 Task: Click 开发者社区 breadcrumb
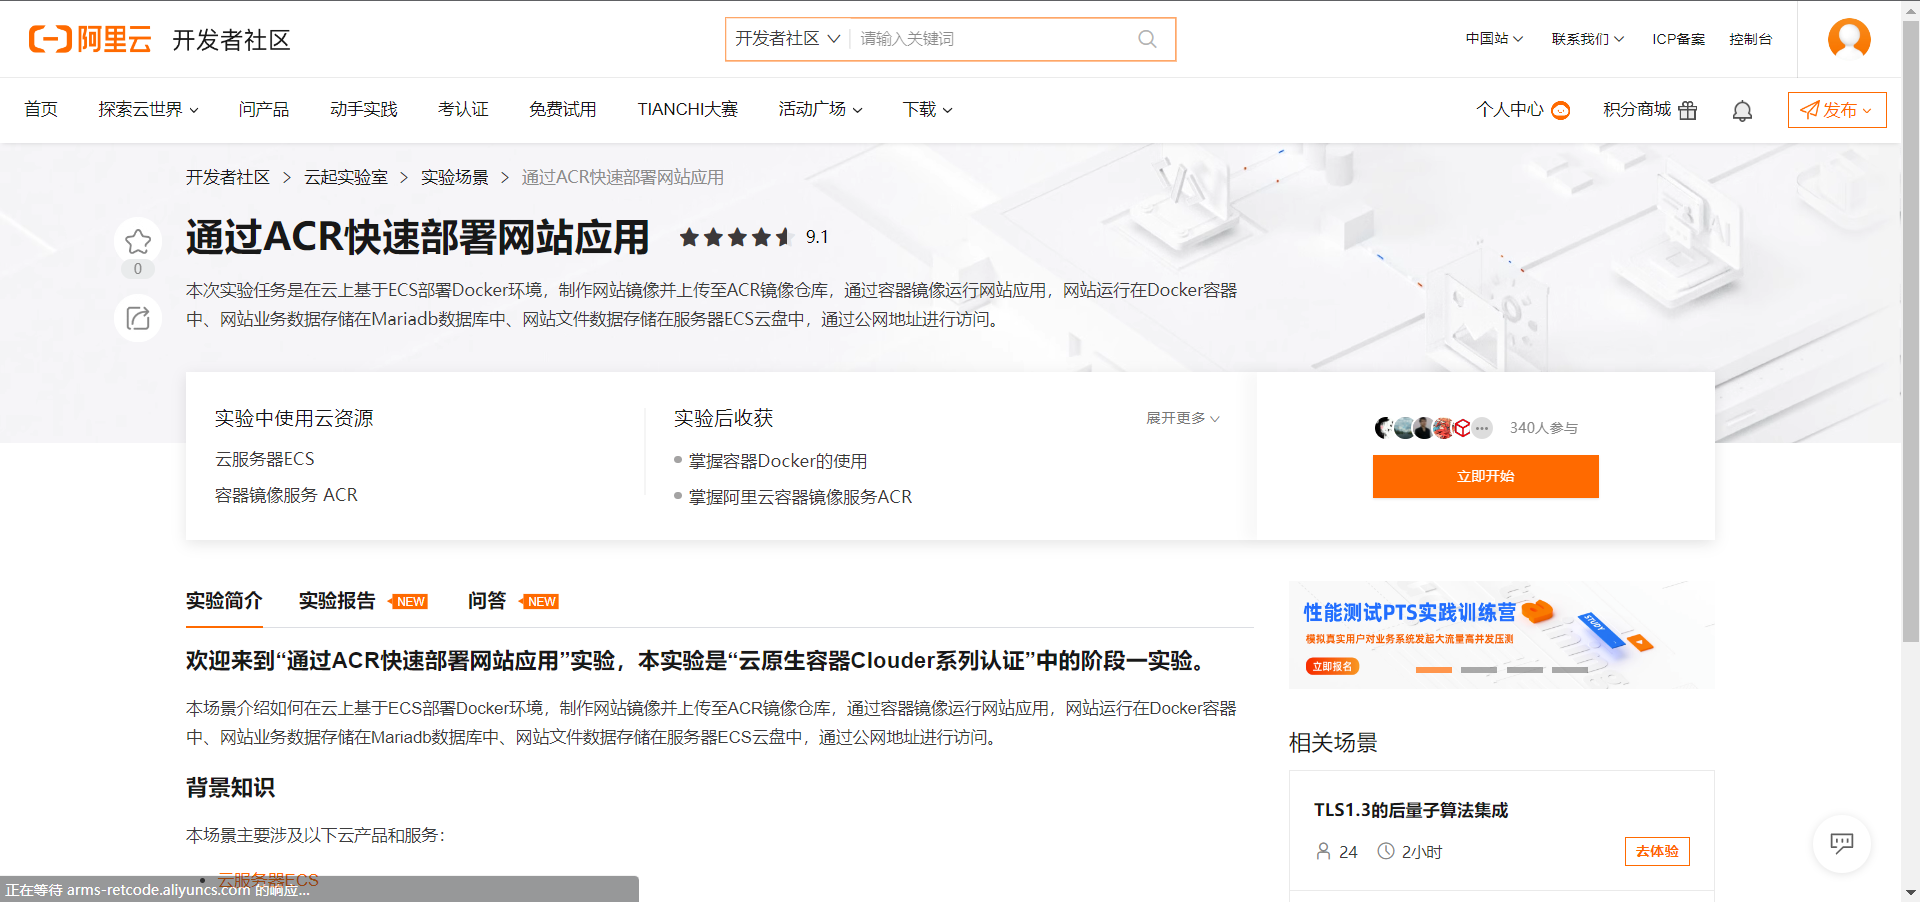tap(227, 177)
